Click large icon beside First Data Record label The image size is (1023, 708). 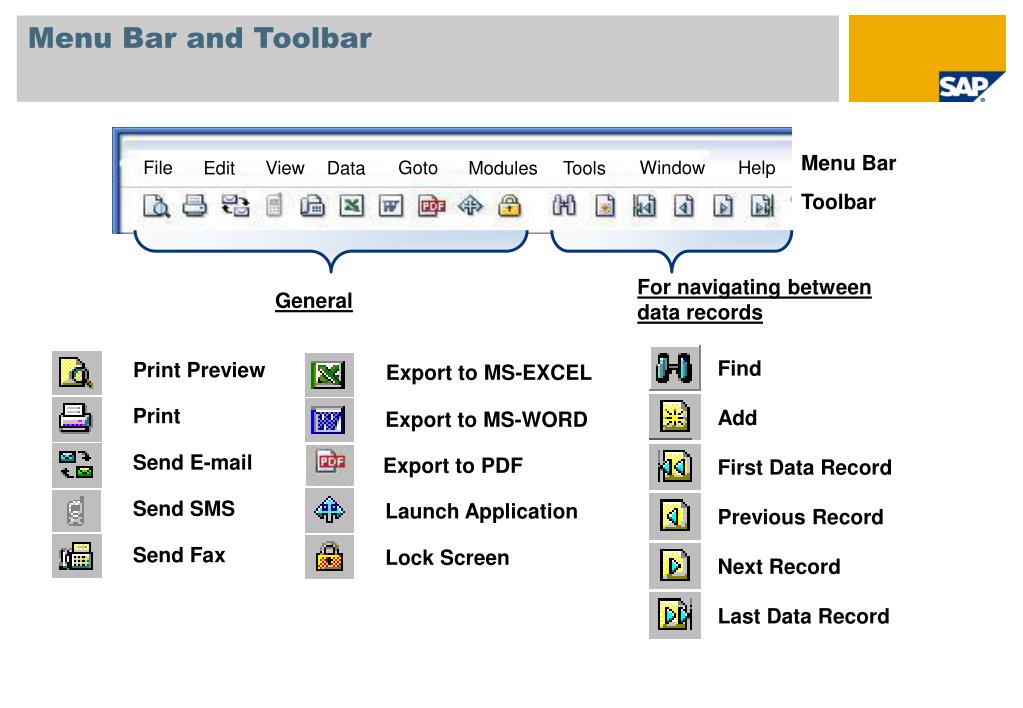[675, 467]
